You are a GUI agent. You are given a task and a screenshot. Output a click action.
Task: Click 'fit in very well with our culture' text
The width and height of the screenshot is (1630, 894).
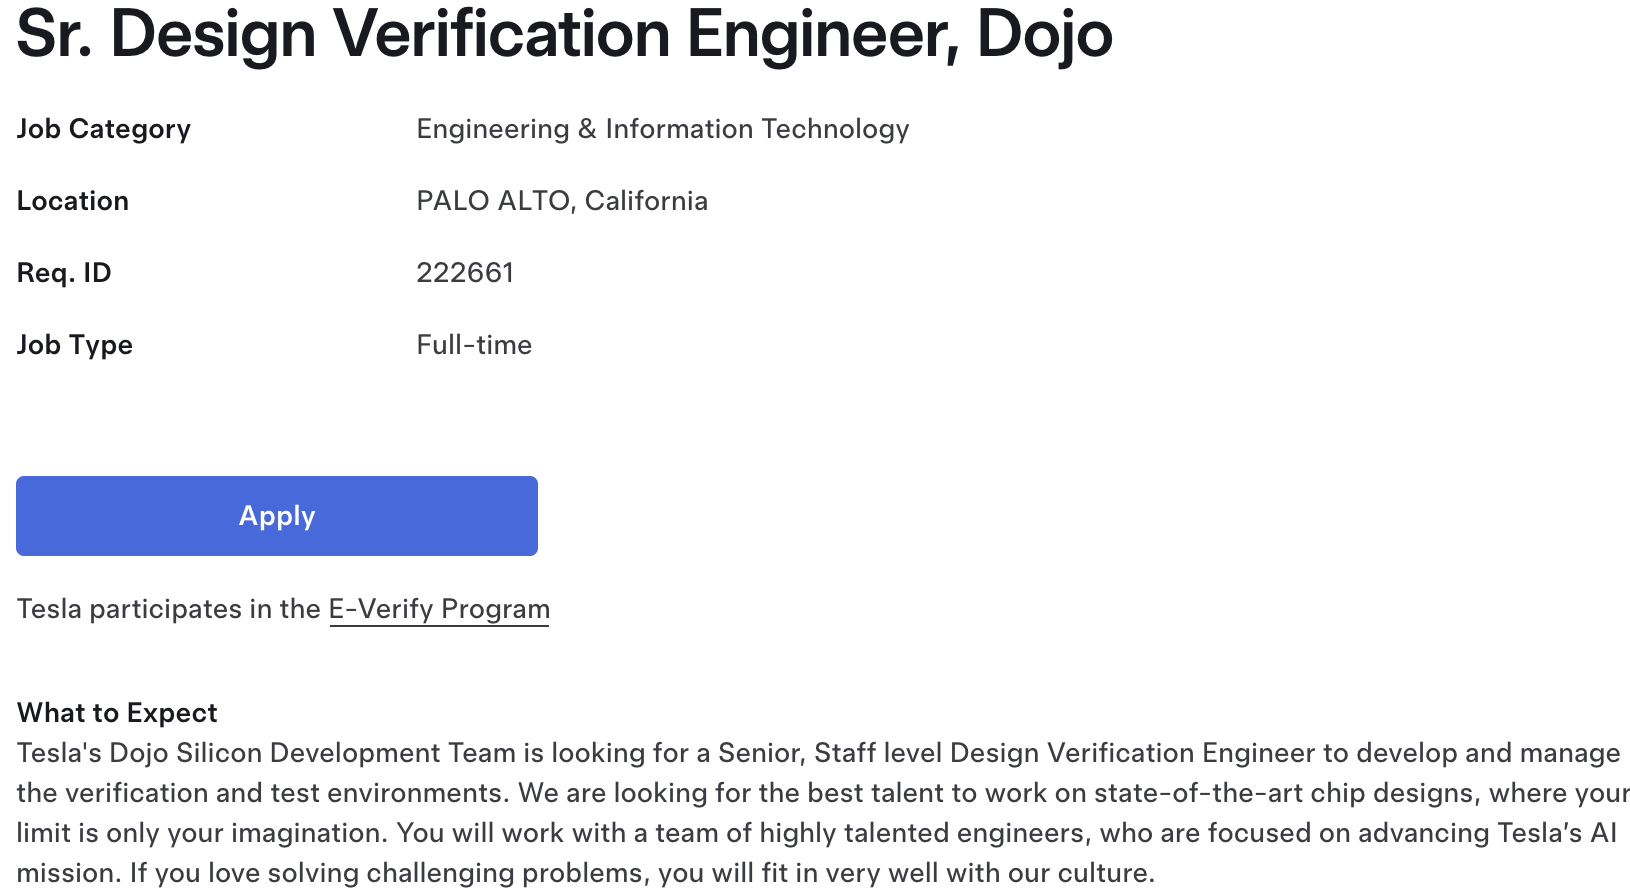point(954,873)
